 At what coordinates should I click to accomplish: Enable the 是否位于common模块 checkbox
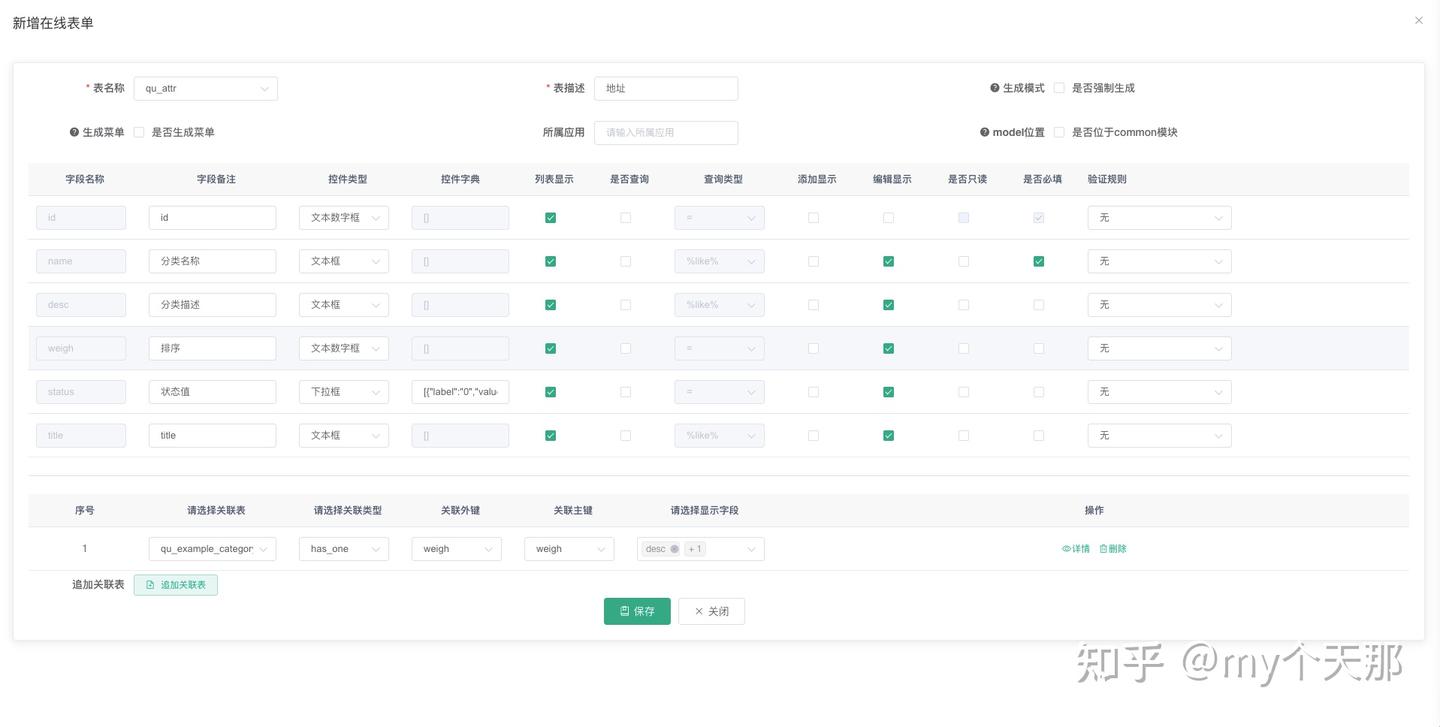(x=1057, y=131)
